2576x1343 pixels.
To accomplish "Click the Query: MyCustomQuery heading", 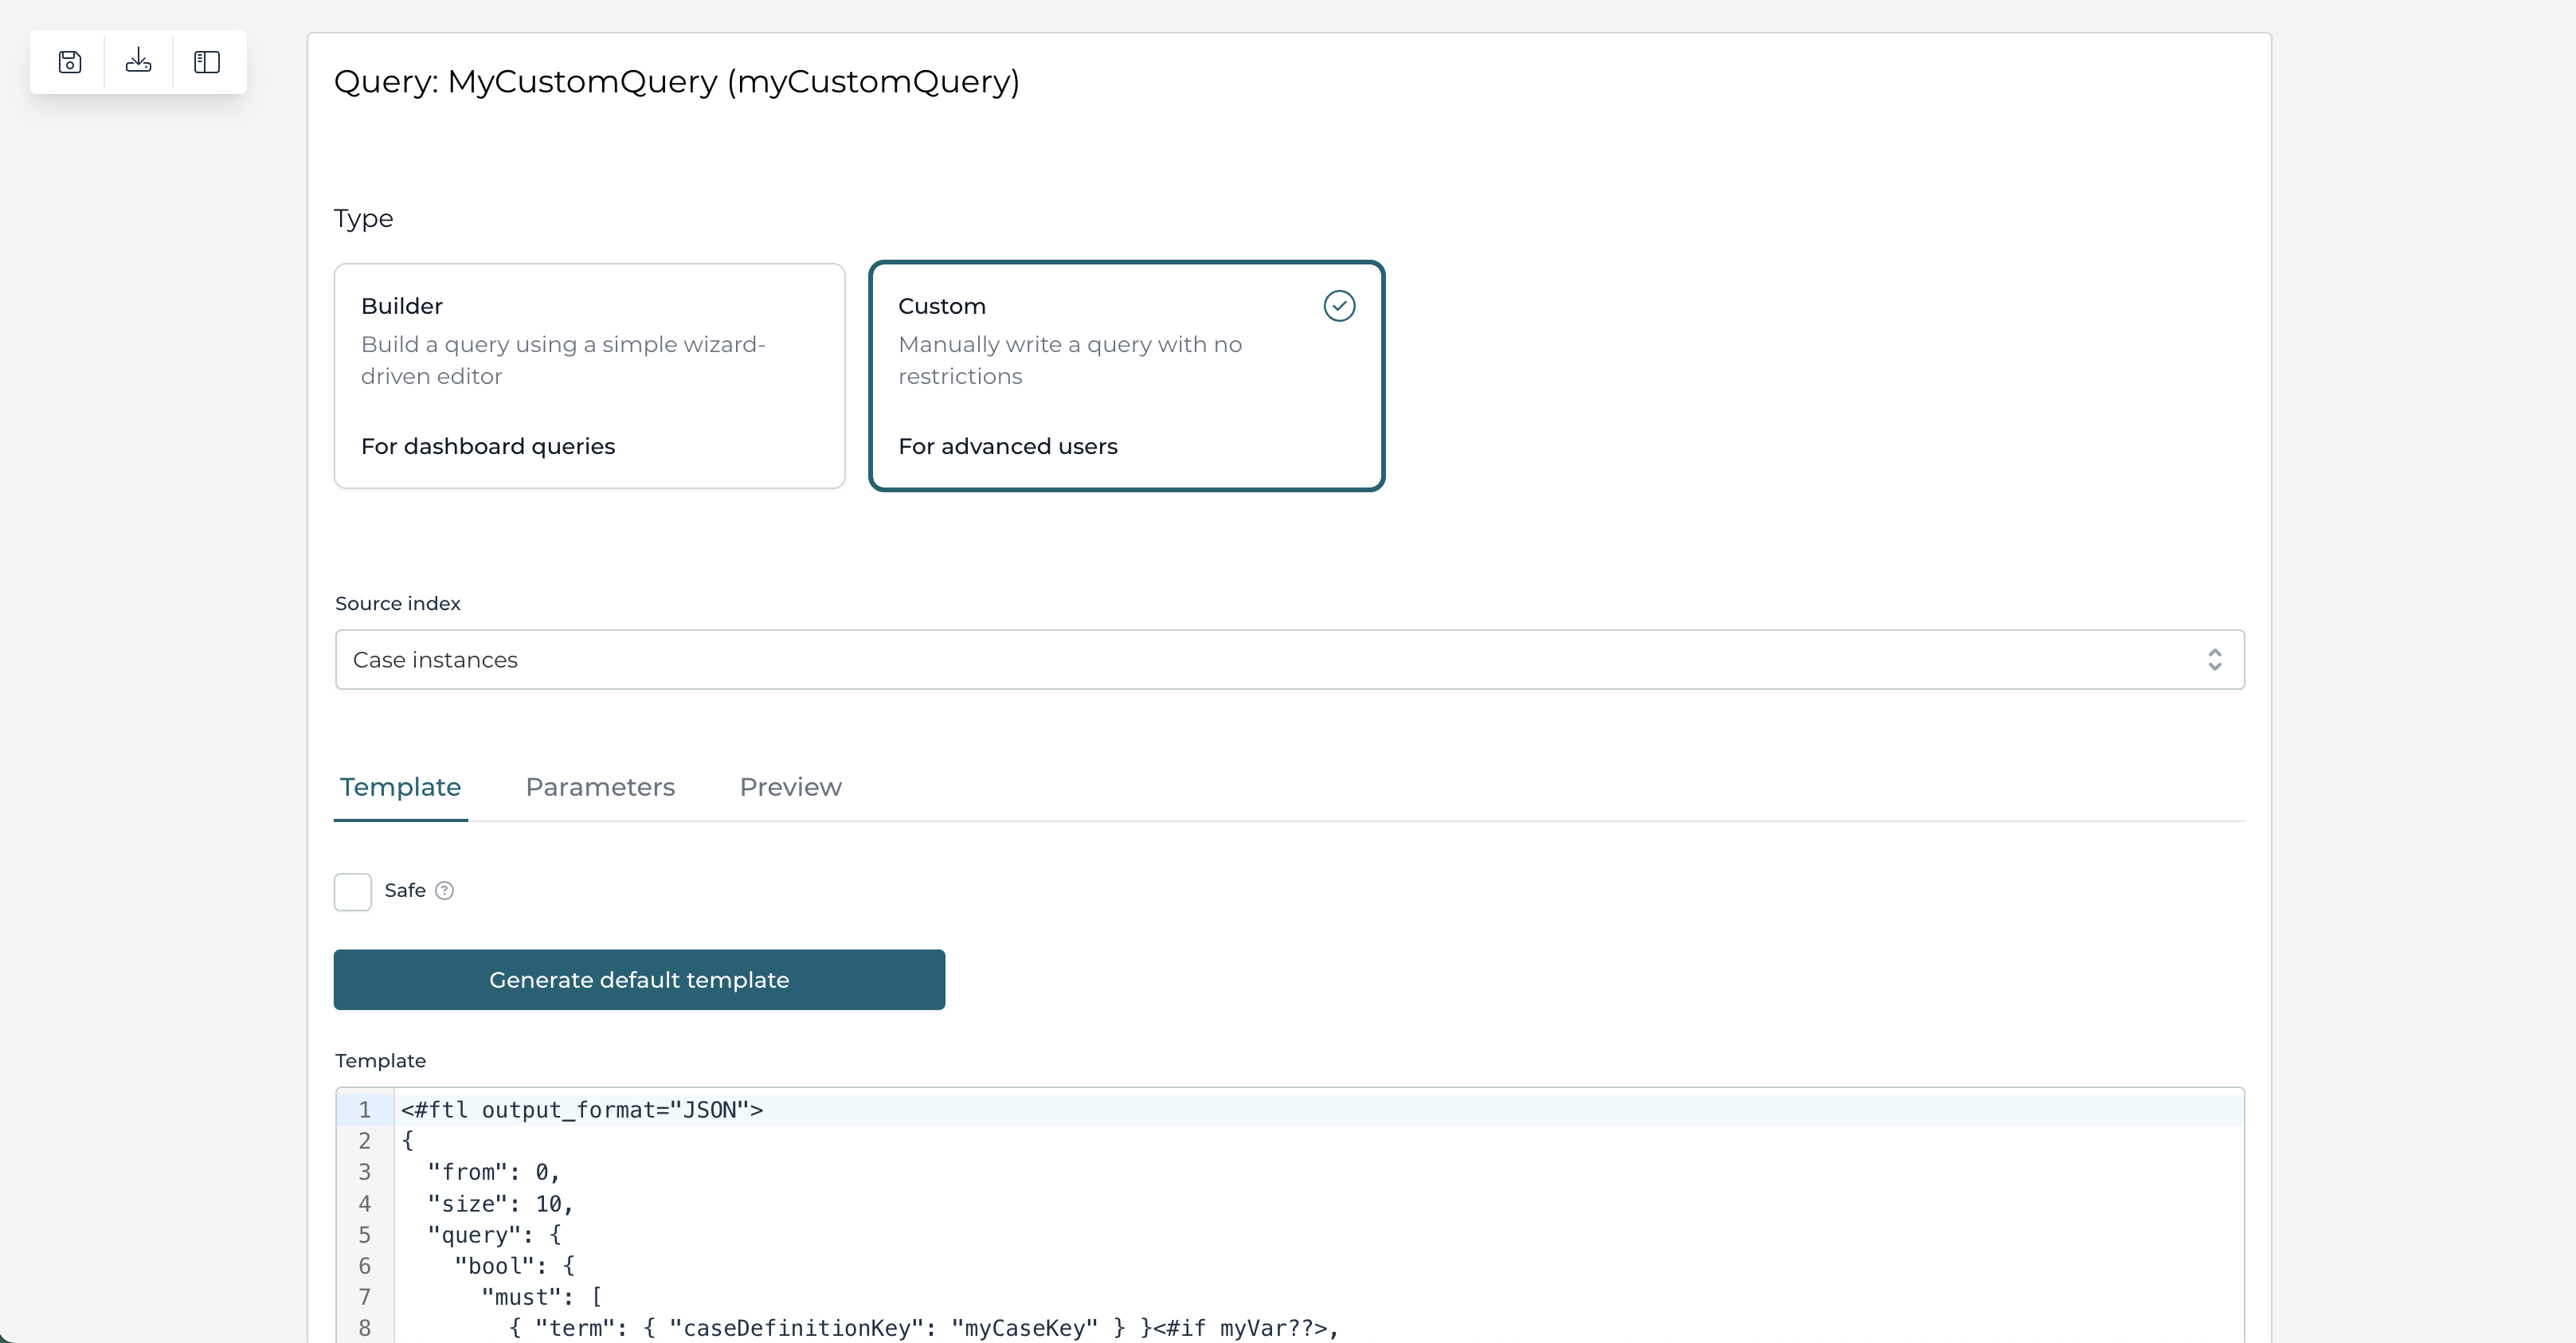I will (x=676, y=82).
